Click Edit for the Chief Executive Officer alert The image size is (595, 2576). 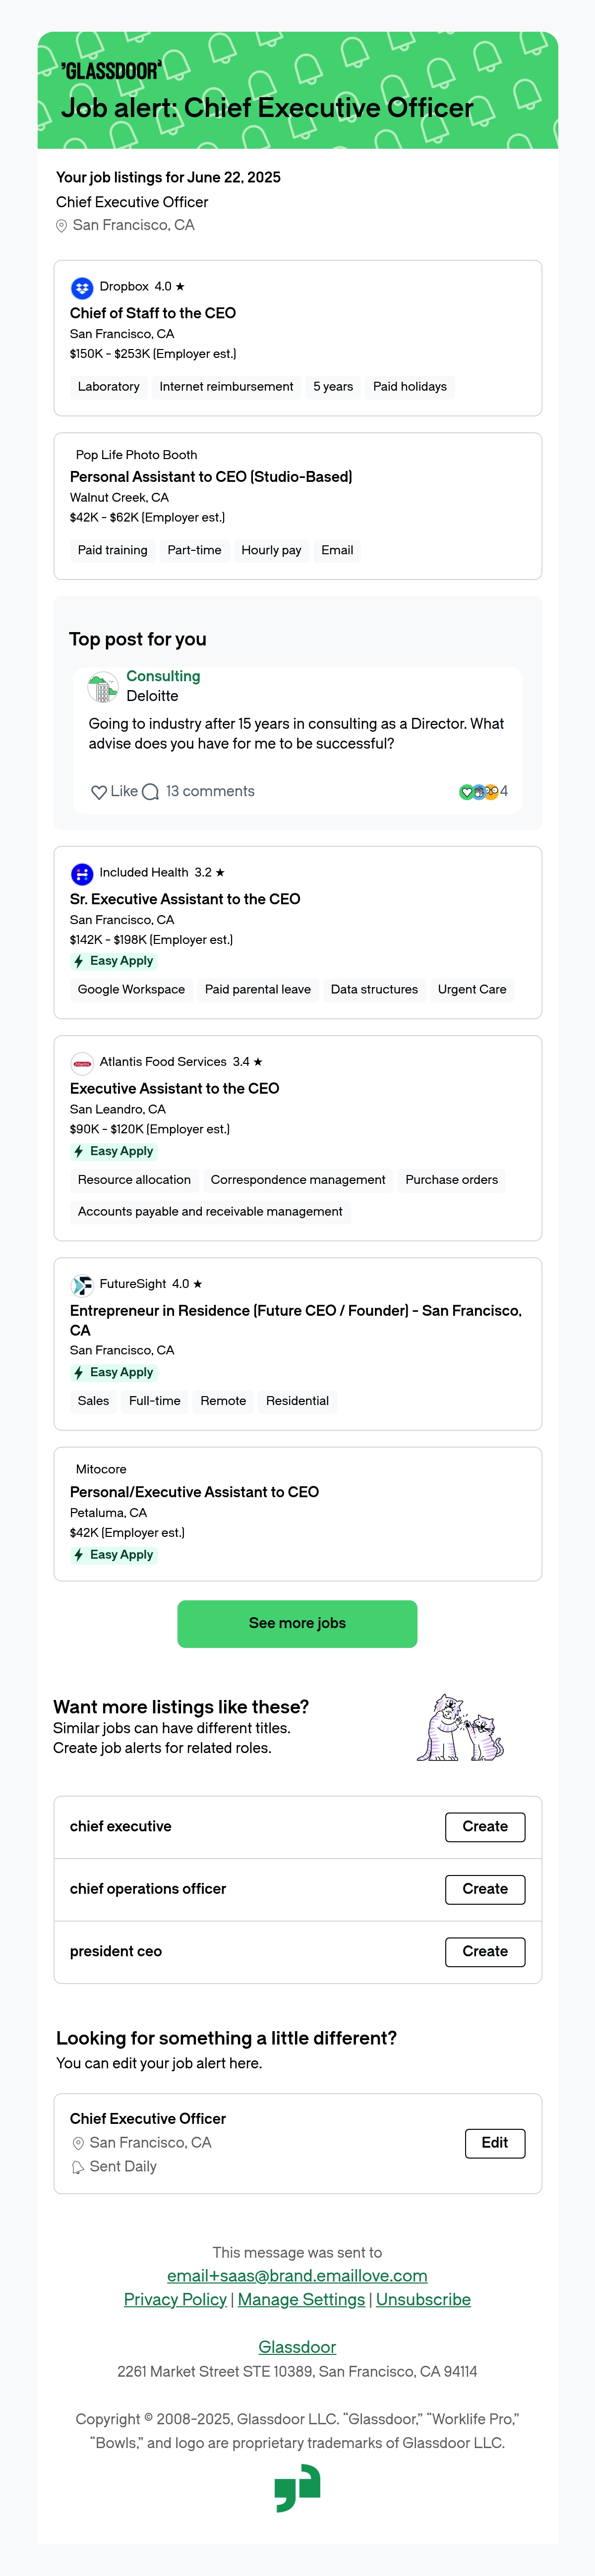[x=495, y=2142]
